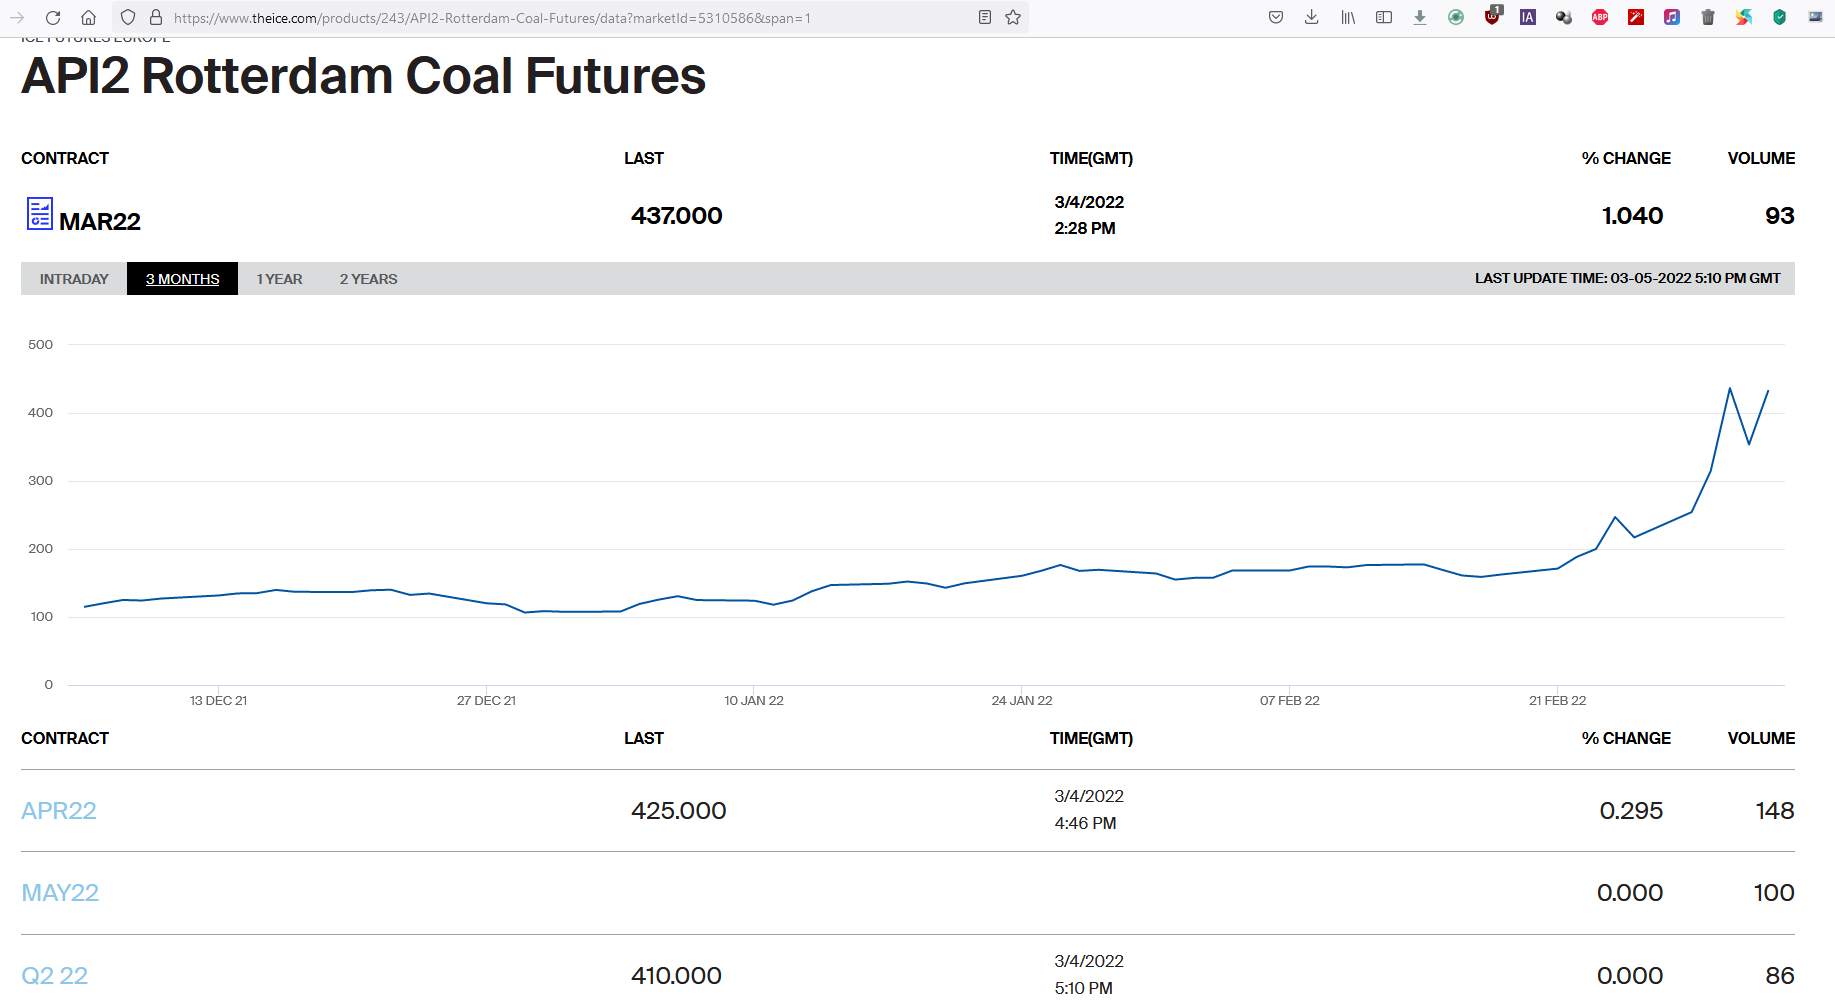Open the Firefox downloads panel
Image resolution: width=1835 pixels, height=1005 pixels.
1312,18
